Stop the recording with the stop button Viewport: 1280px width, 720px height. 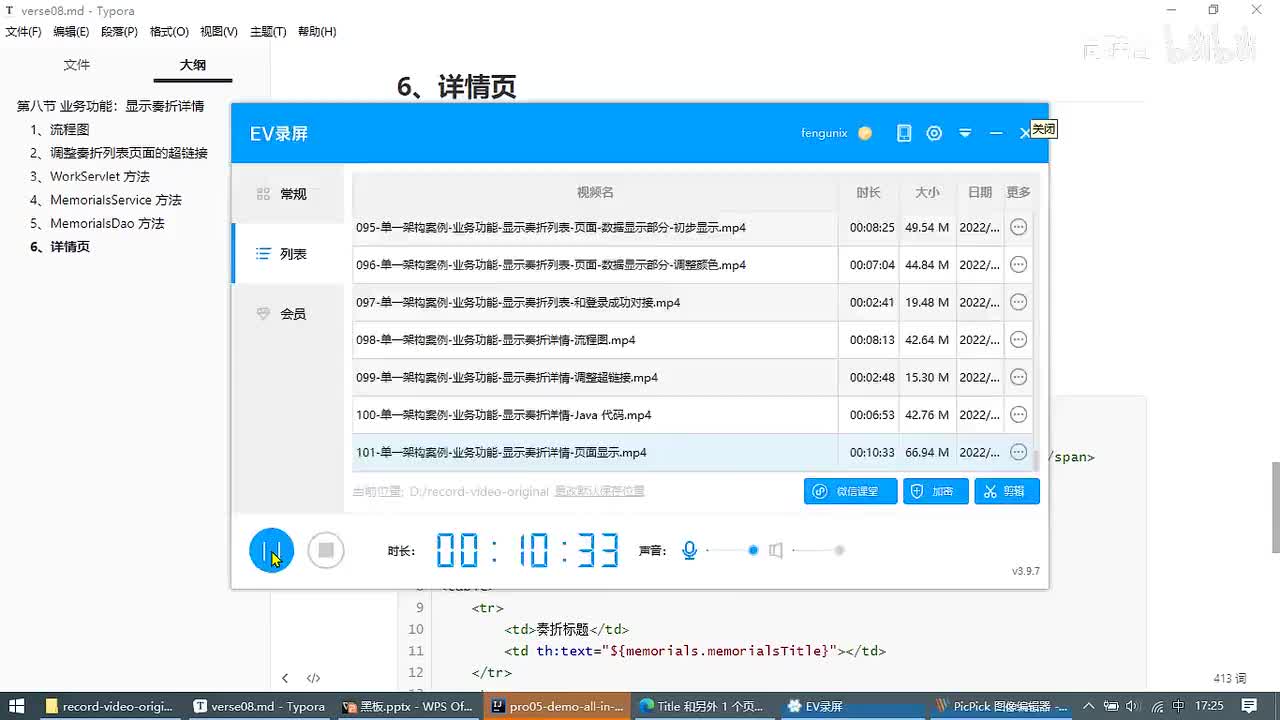click(326, 550)
